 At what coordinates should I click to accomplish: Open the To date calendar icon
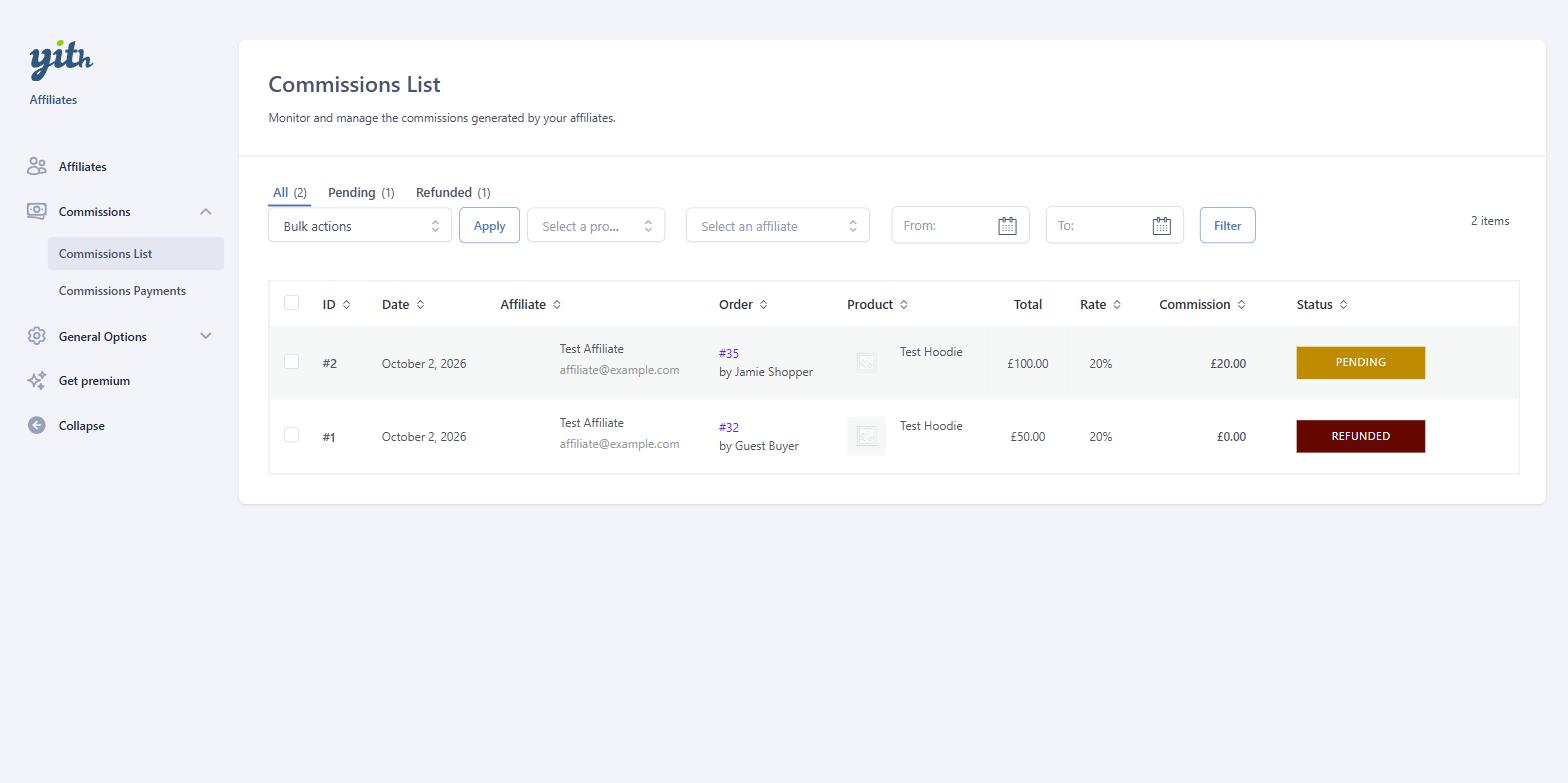pyautogui.click(x=1161, y=226)
